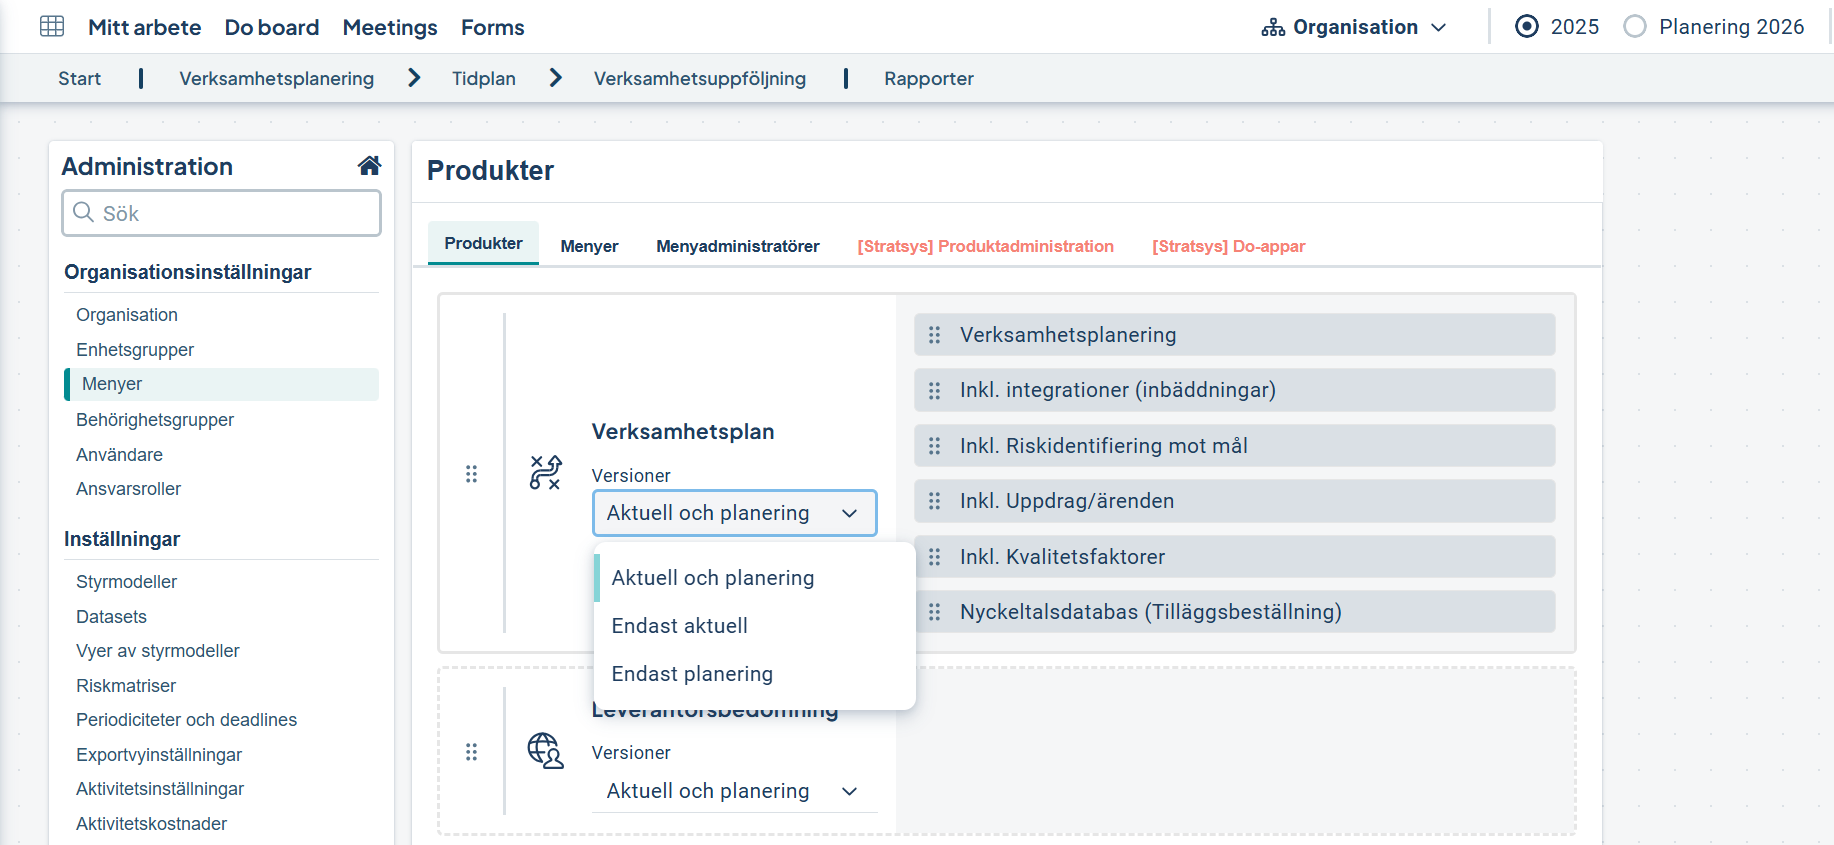Grab the drag handle beside Verksamhetsplanering item
Screen dimensions: 1834x845
(934, 335)
